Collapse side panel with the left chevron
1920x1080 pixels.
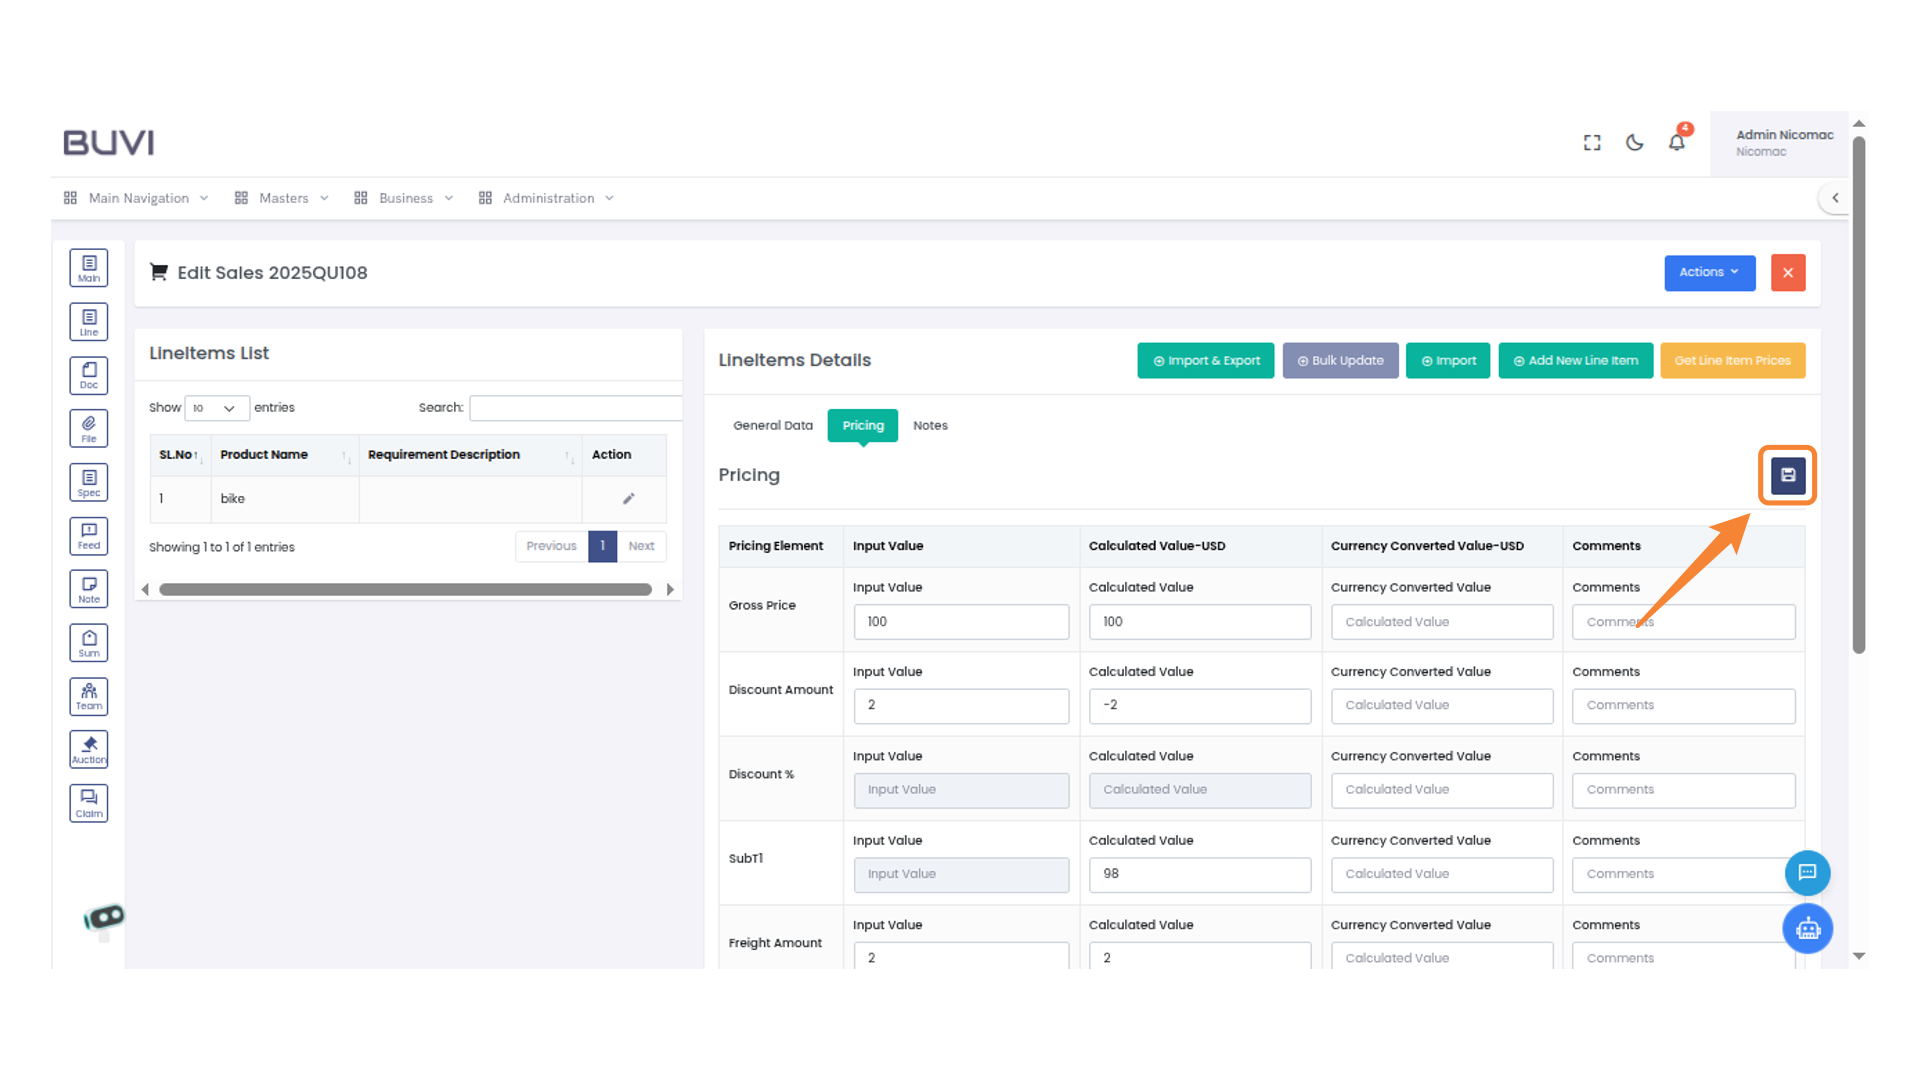point(1835,198)
